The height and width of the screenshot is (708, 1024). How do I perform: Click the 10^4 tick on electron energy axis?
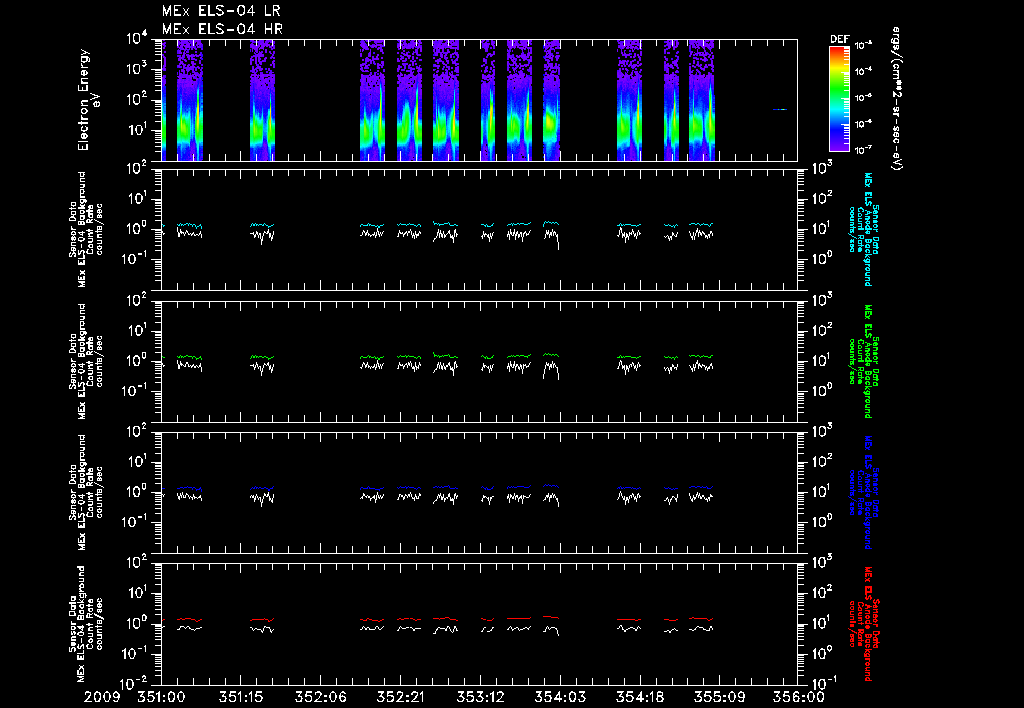point(137,39)
